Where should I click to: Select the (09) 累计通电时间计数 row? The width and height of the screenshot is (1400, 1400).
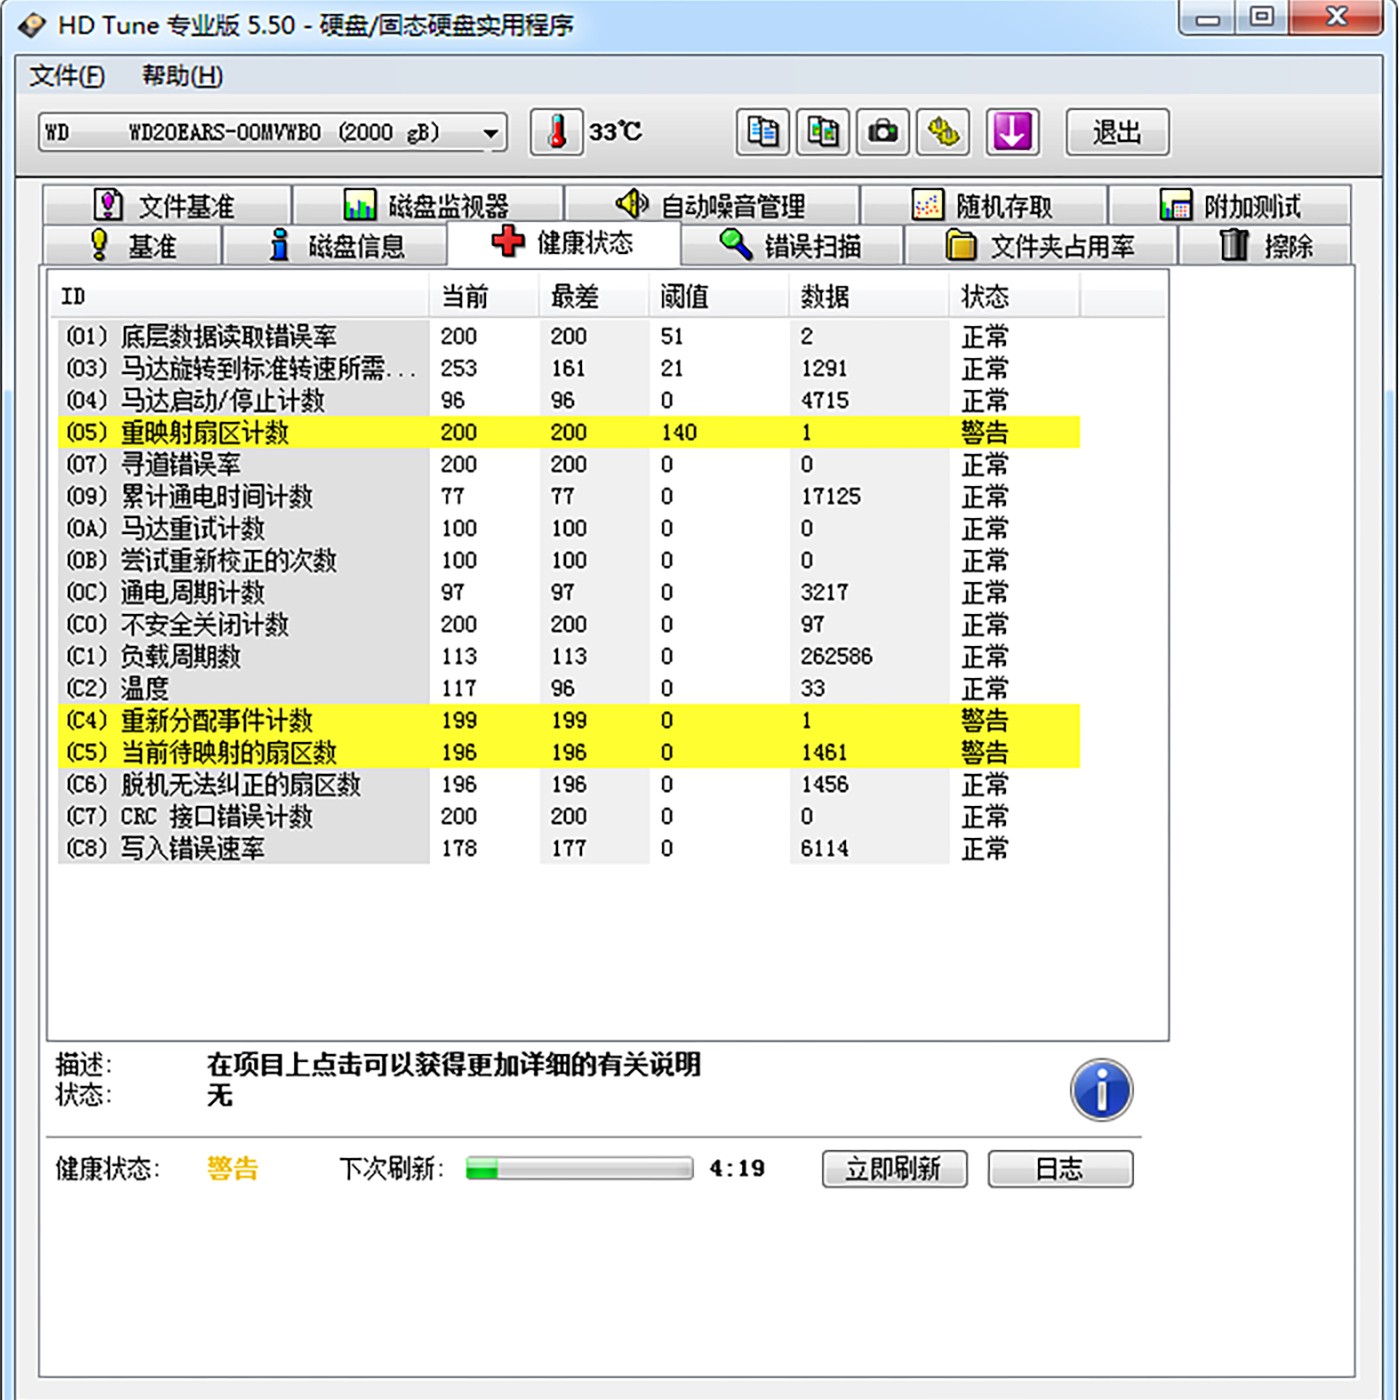pos(569,496)
